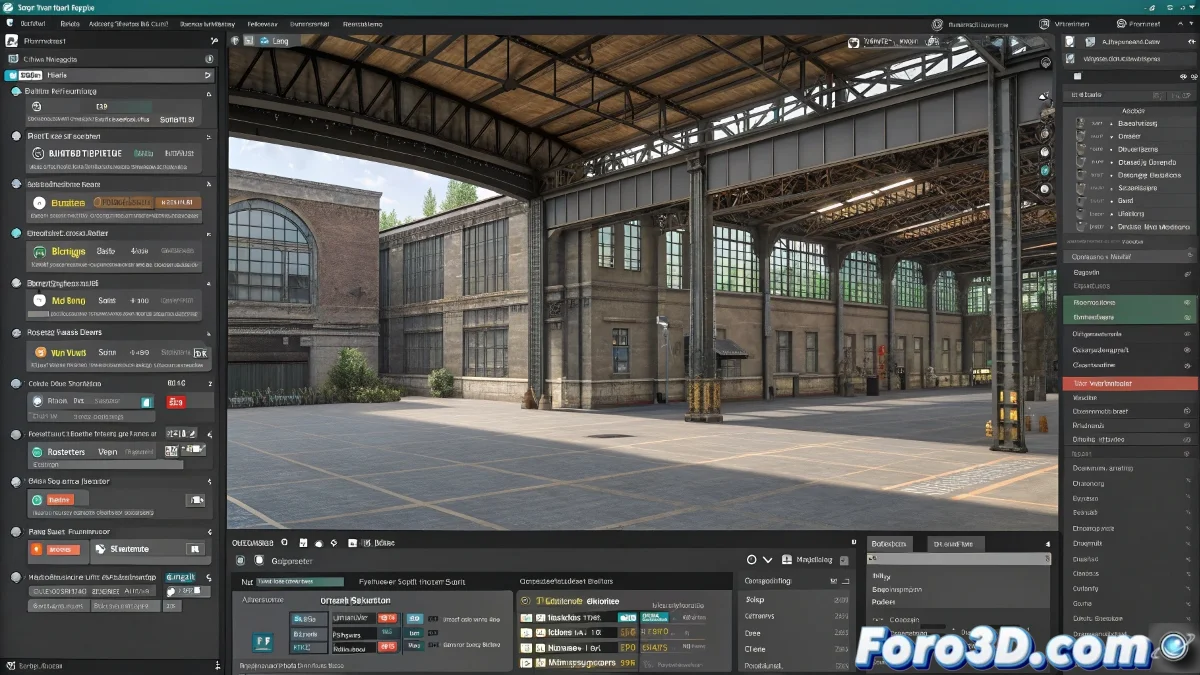Switch to the 'Bofexbom' tab at bottom right
The height and width of the screenshot is (675, 1200).
pos(888,544)
